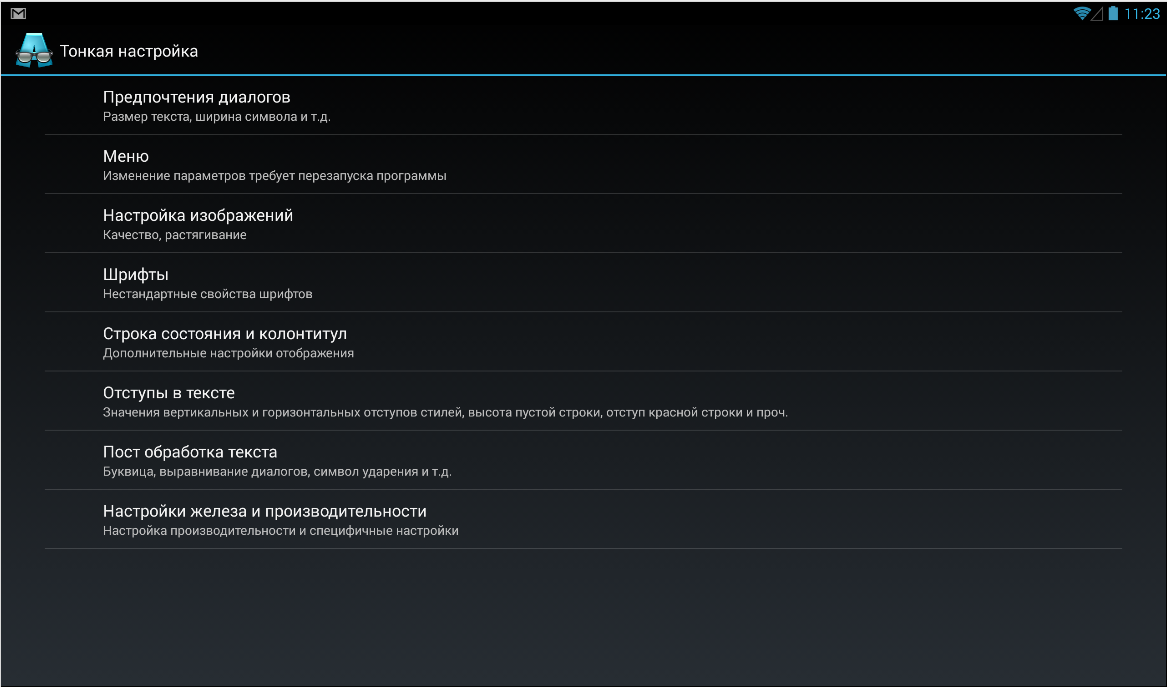Tap the clock showing 11:23
Image resolution: width=1167 pixels, height=687 pixels.
1142,14
